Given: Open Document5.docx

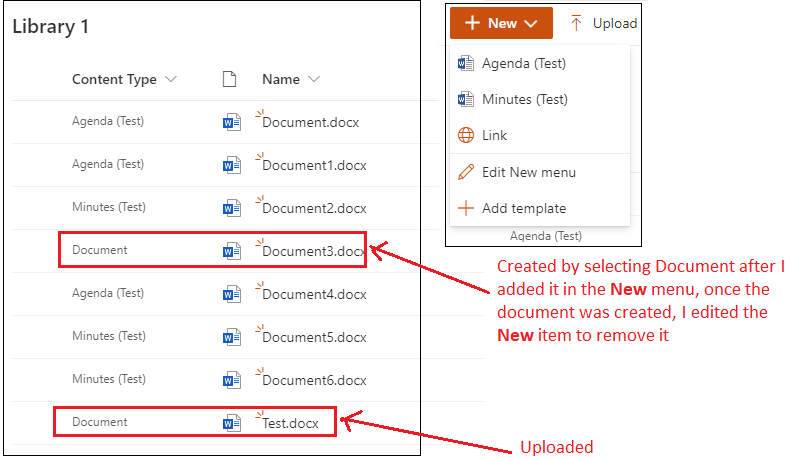Looking at the screenshot, I should coord(314,338).
